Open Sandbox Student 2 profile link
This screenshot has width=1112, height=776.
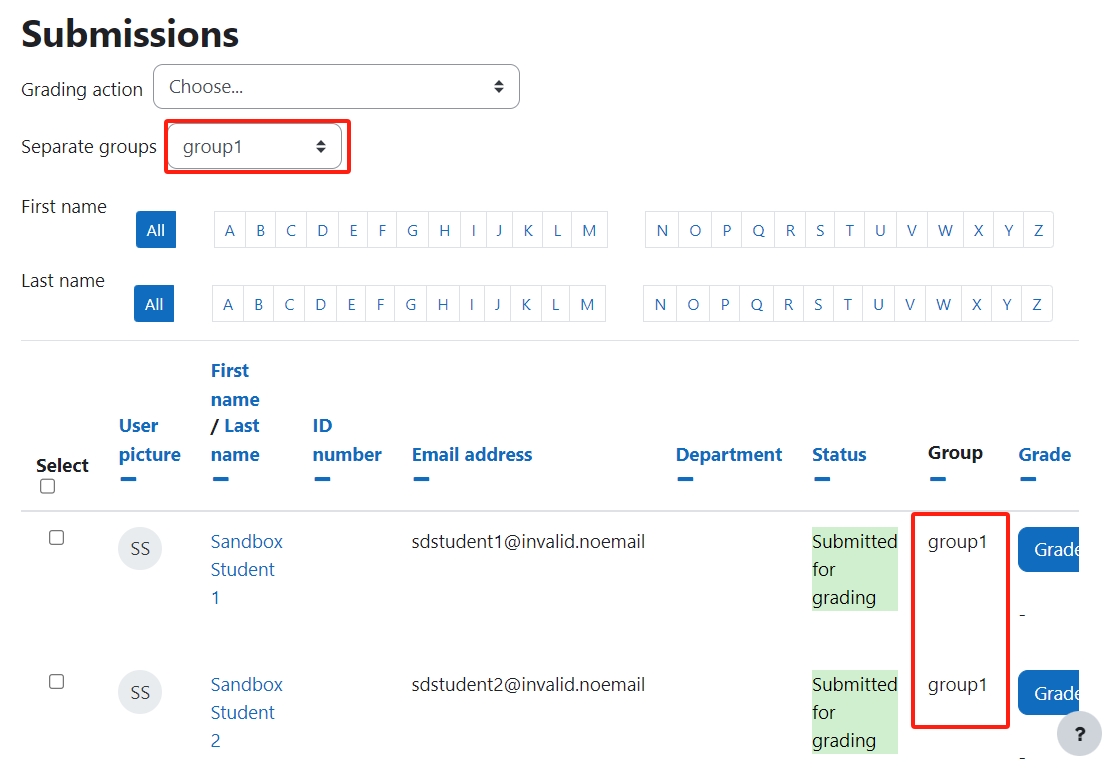tap(246, 712)
